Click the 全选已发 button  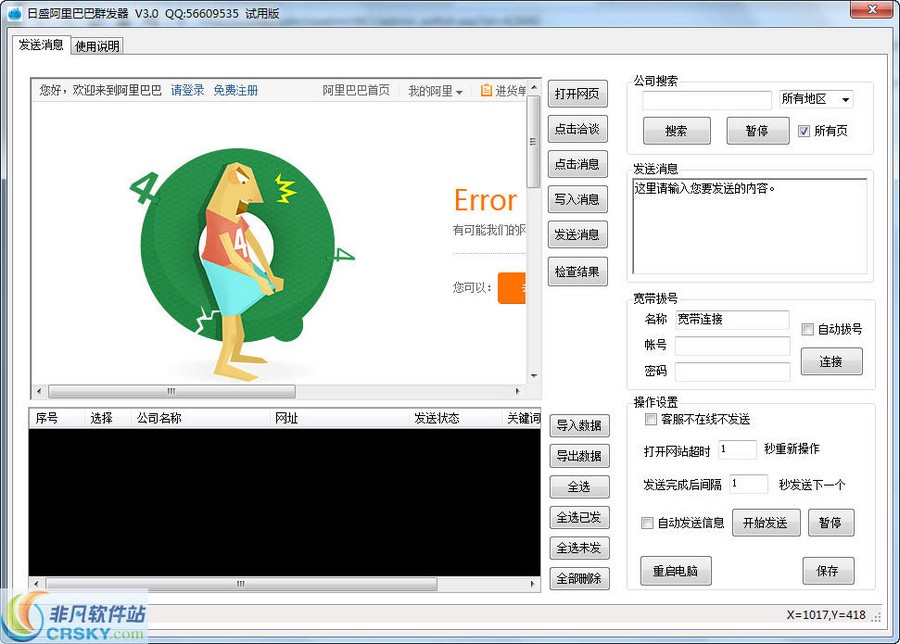579,517
